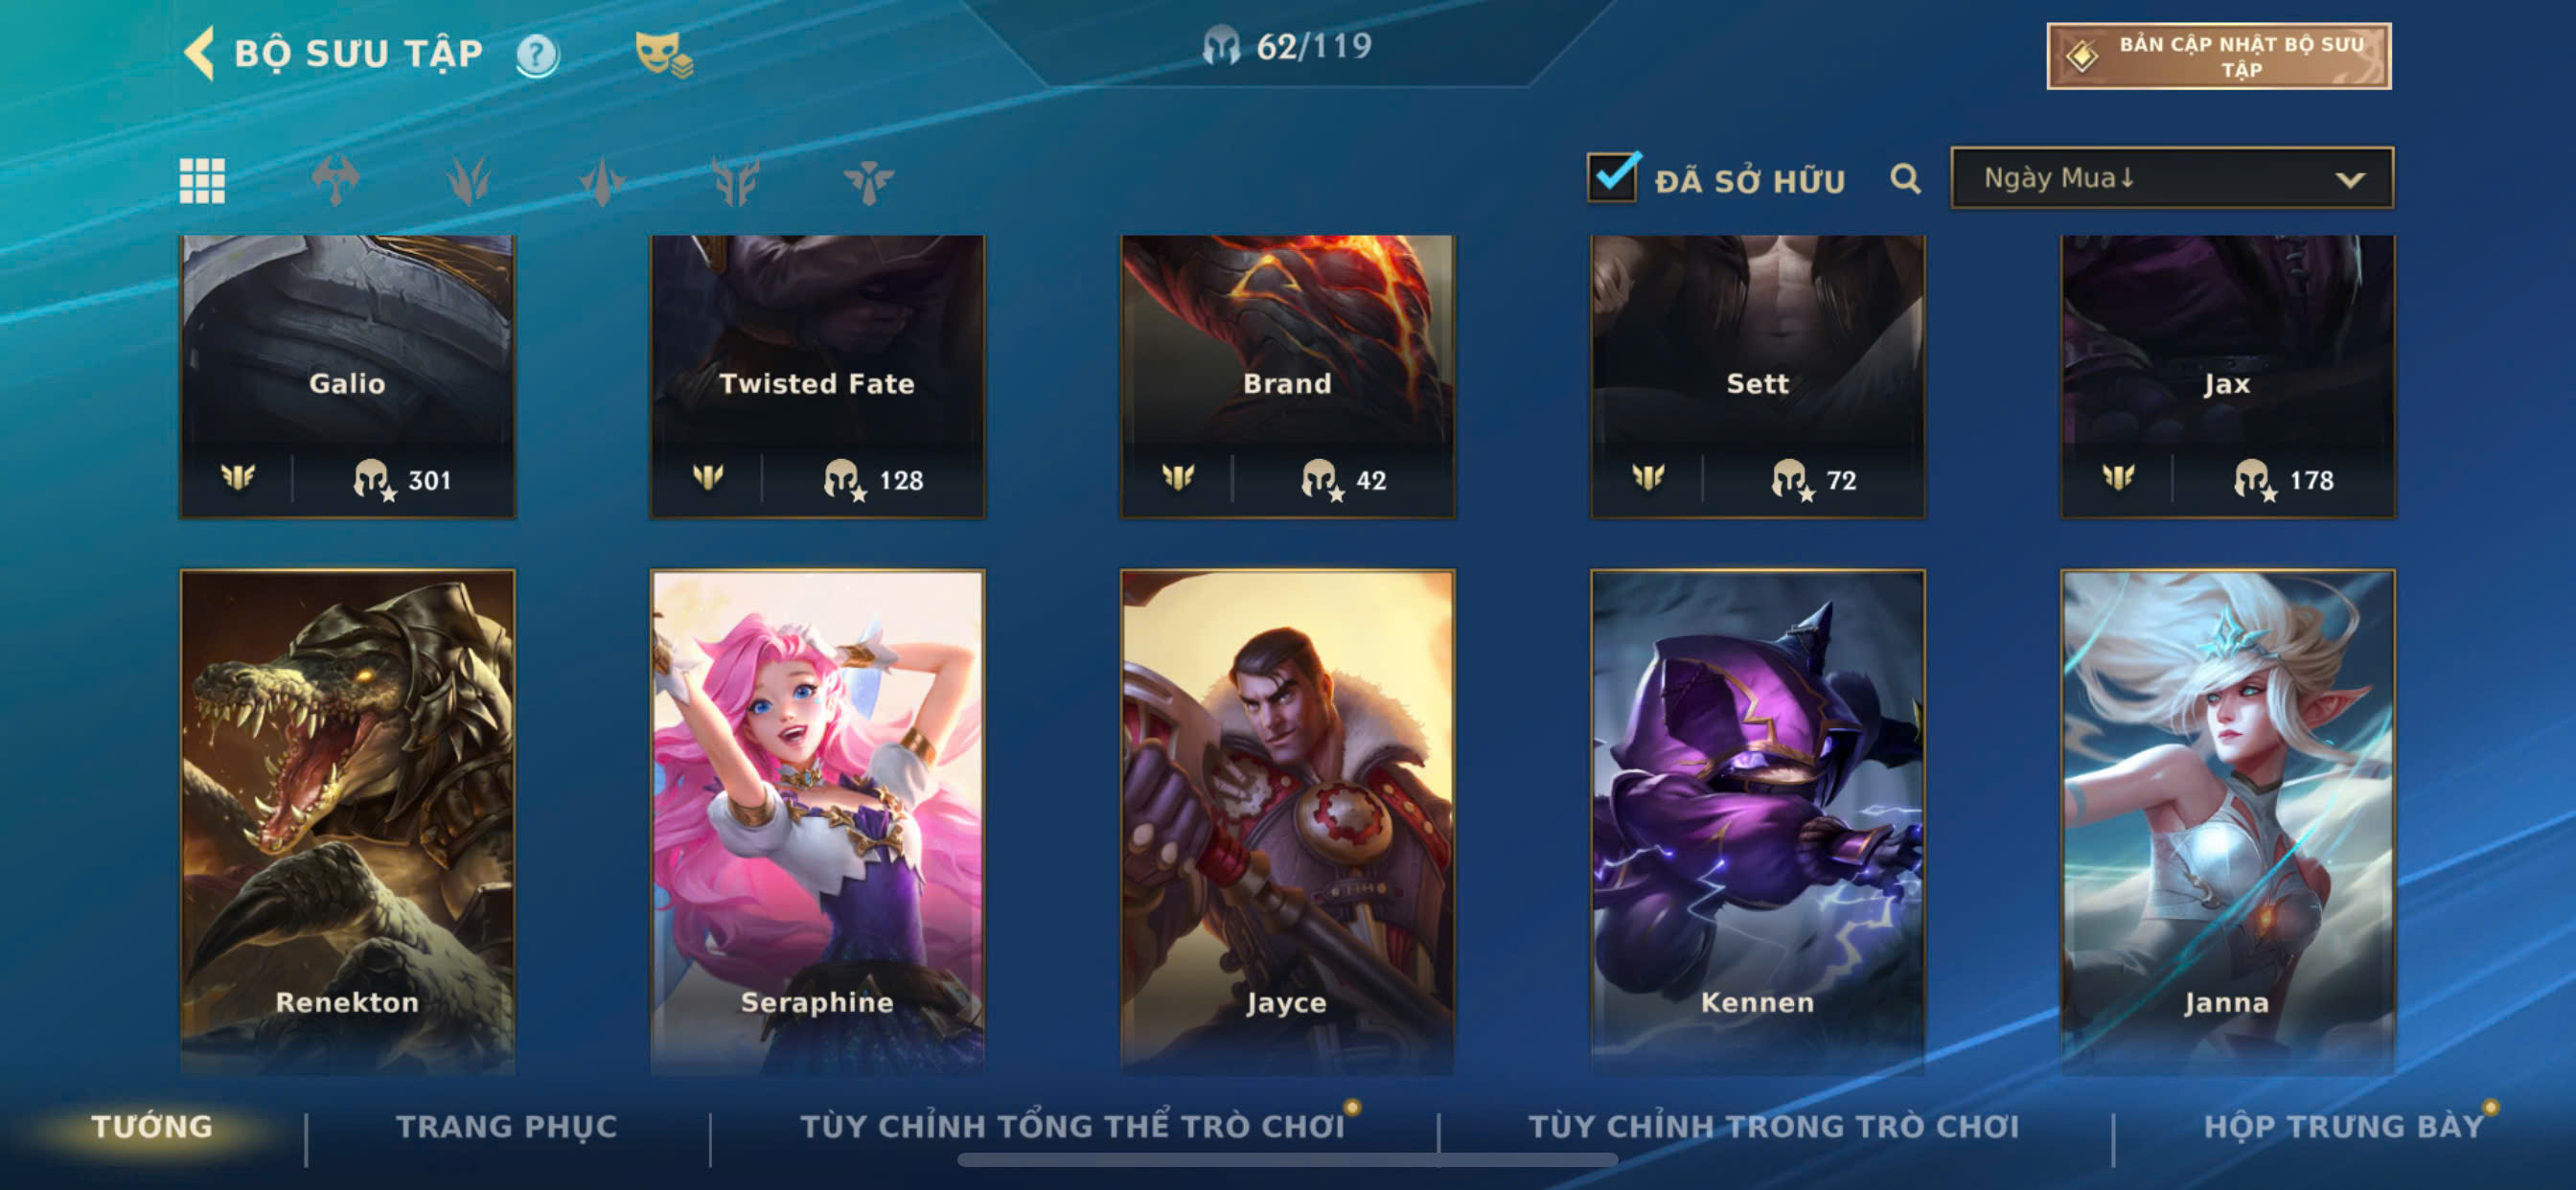
Task: Filter by the fifth role emblem icon
Action: click(x=868, y=181)
